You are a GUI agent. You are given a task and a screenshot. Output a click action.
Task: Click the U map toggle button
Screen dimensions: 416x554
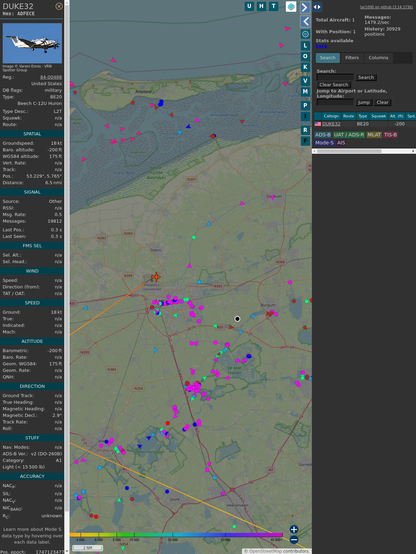pyautogui.click(x=249, y=6)
